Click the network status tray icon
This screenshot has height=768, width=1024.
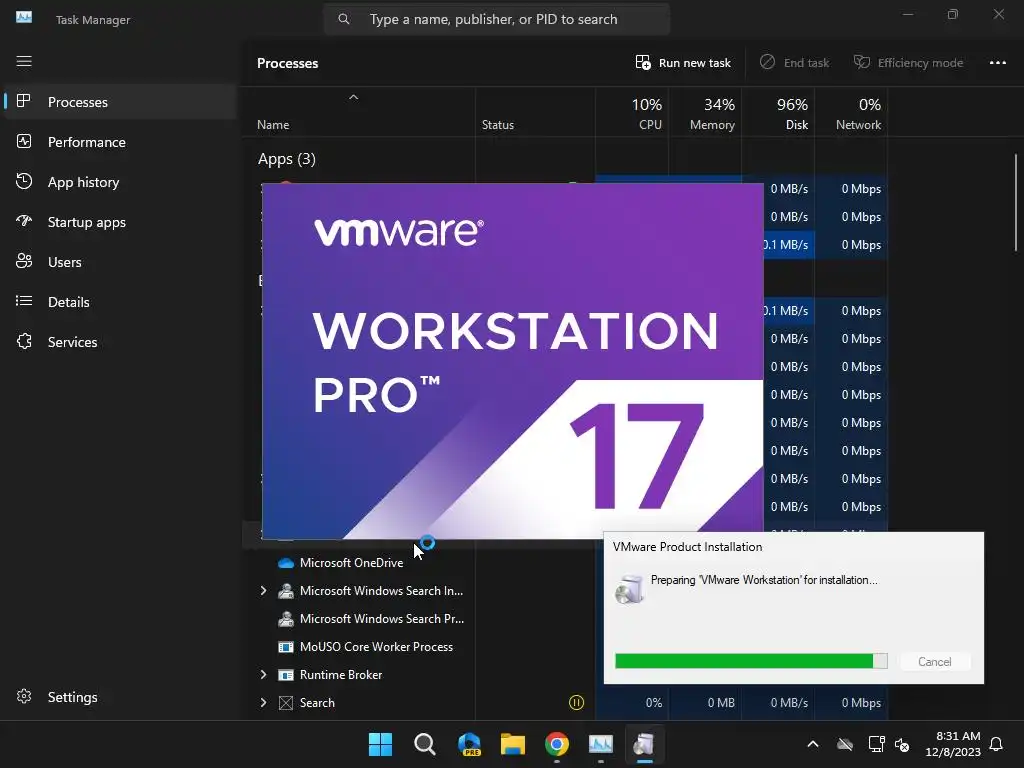point(876,744)
